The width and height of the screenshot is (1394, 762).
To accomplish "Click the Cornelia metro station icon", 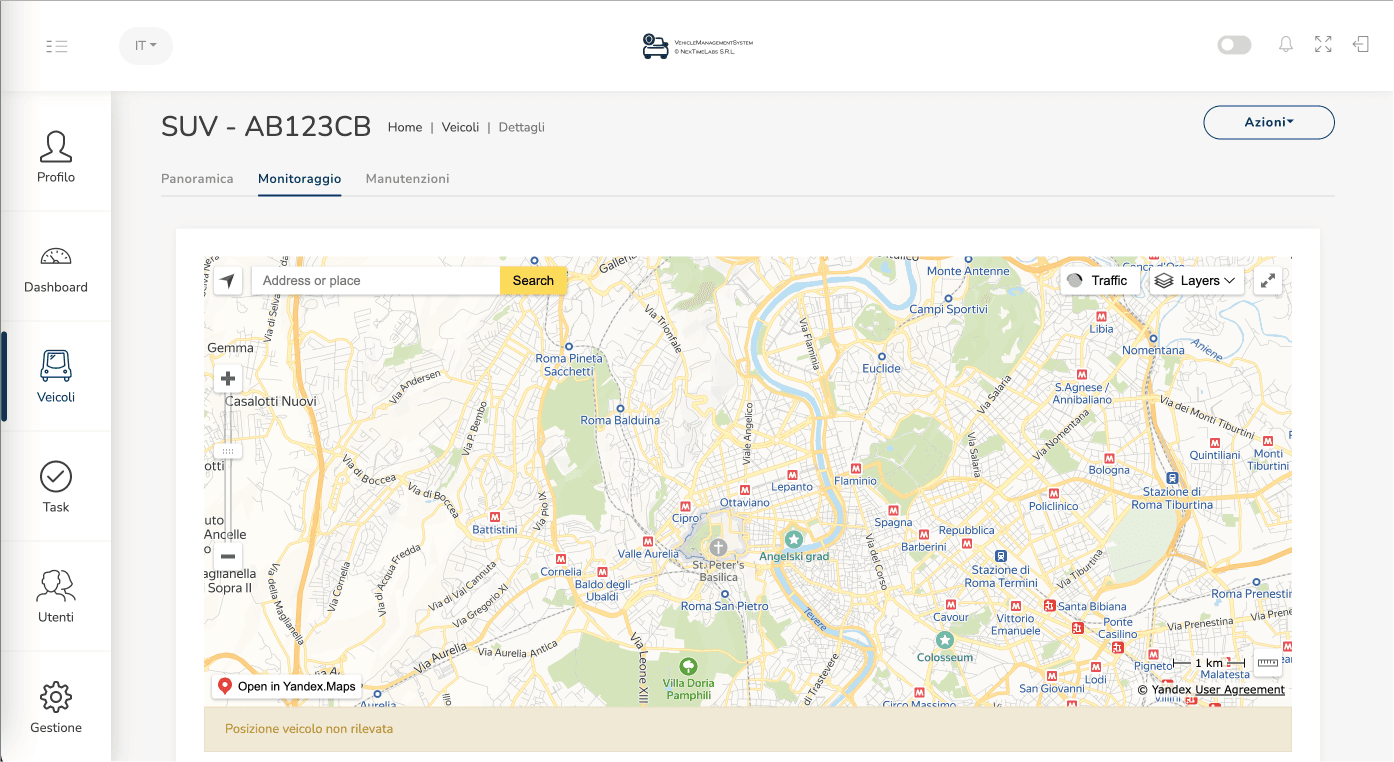I will (x=561, y=559).
